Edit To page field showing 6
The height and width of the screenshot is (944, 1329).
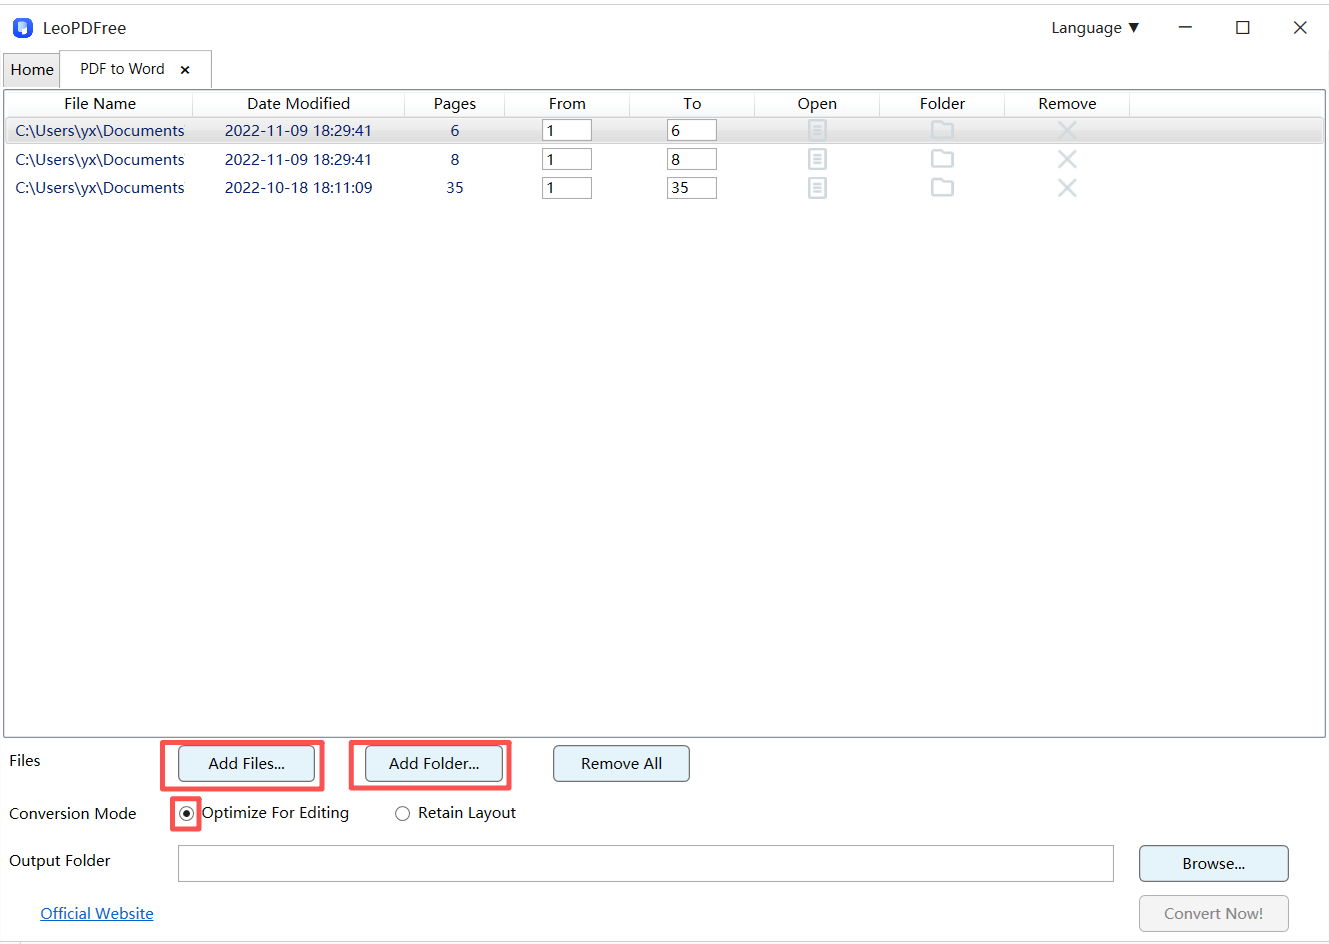pyautogui.click(x=691, y=131)
